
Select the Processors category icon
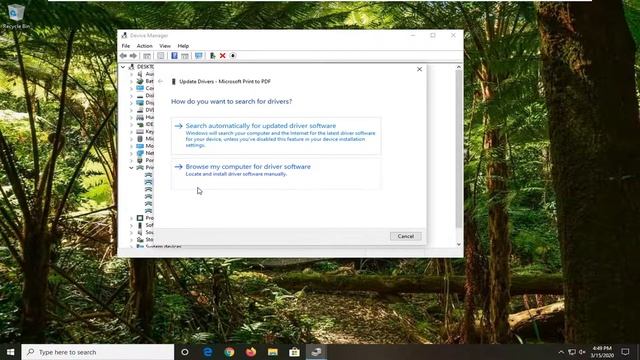[140, 218]
